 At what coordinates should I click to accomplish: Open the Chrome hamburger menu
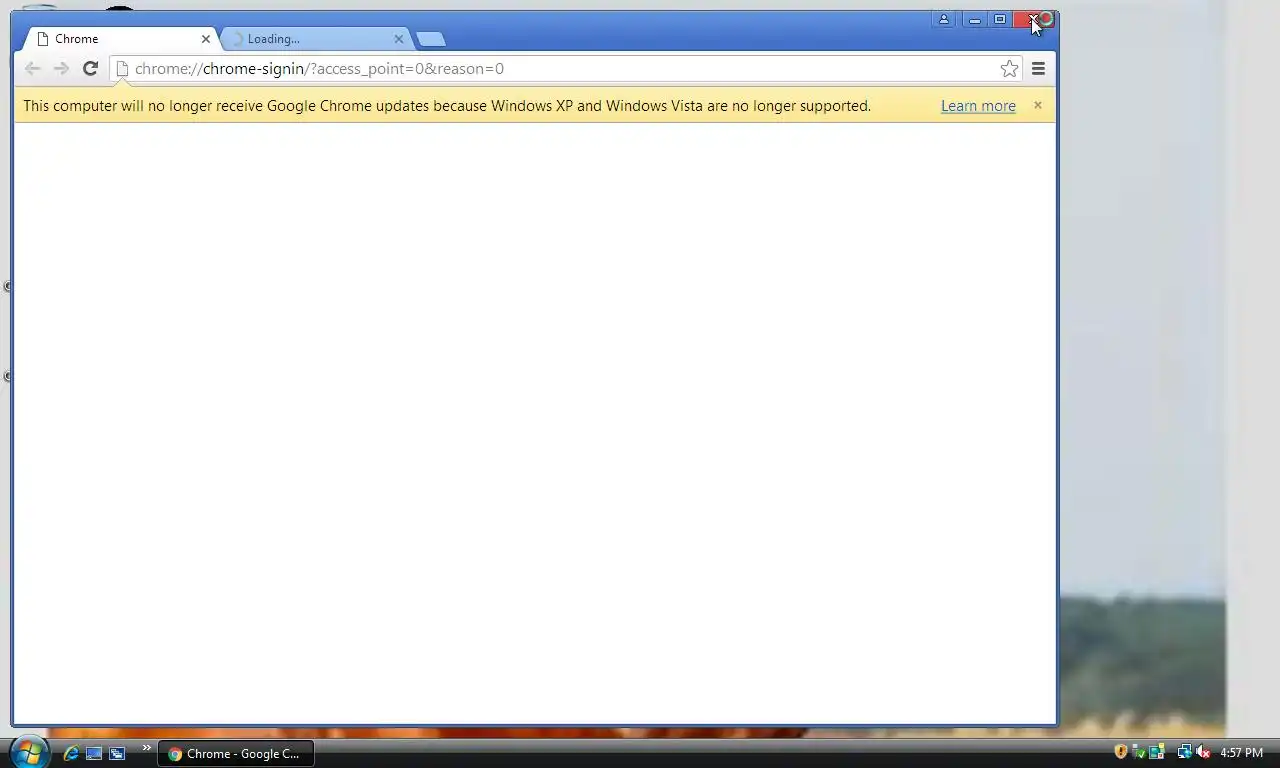pos(1038,68)
